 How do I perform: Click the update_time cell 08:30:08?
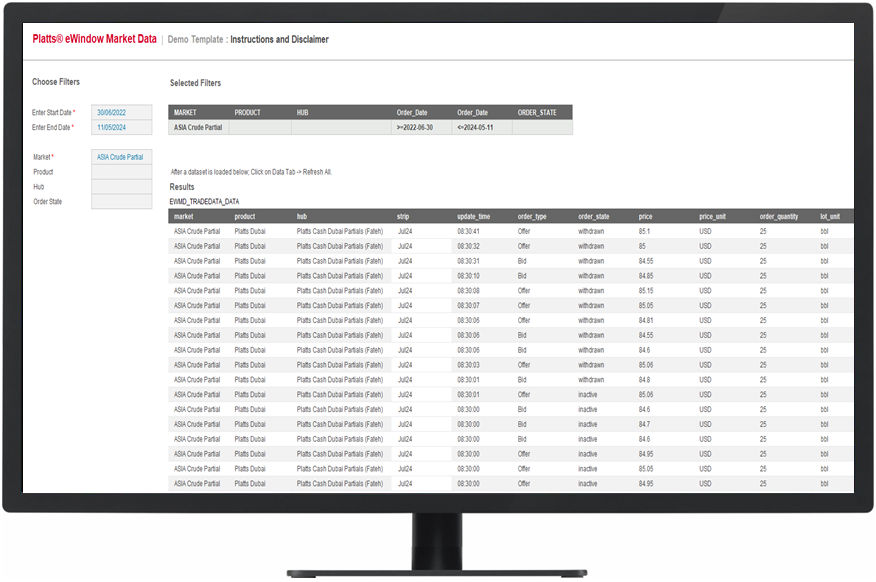pyautogui.click(x=468, y=290)
